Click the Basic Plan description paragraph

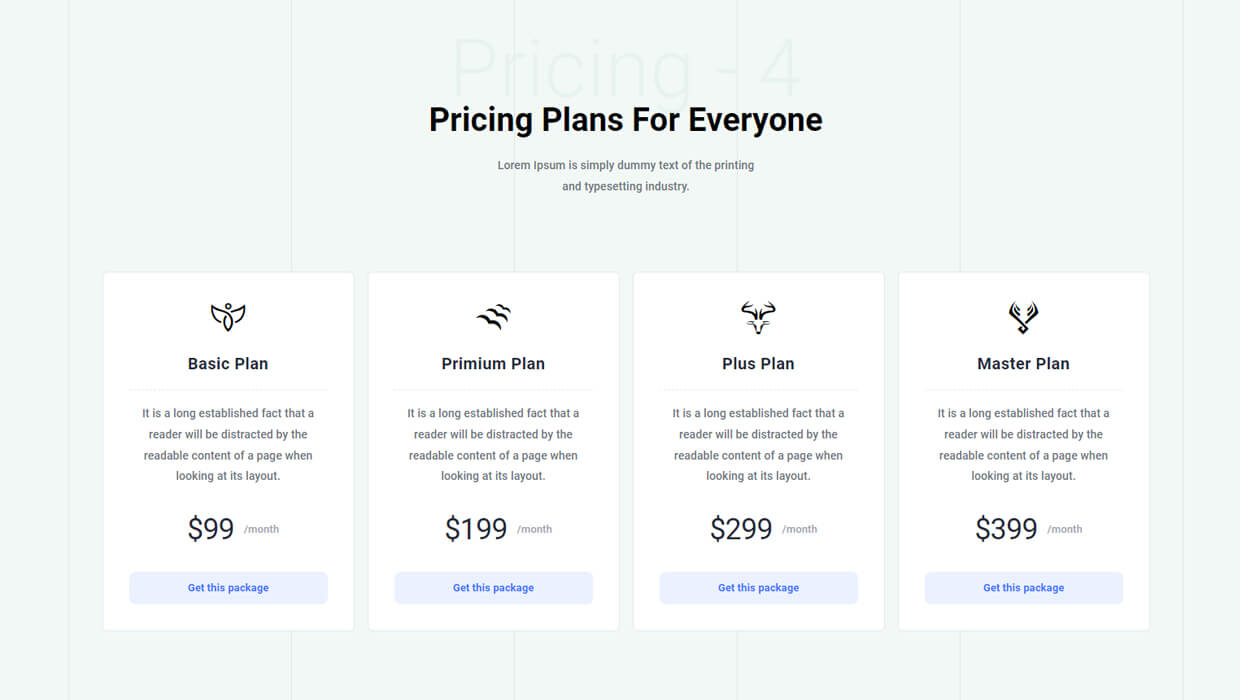tap(228, 445)
